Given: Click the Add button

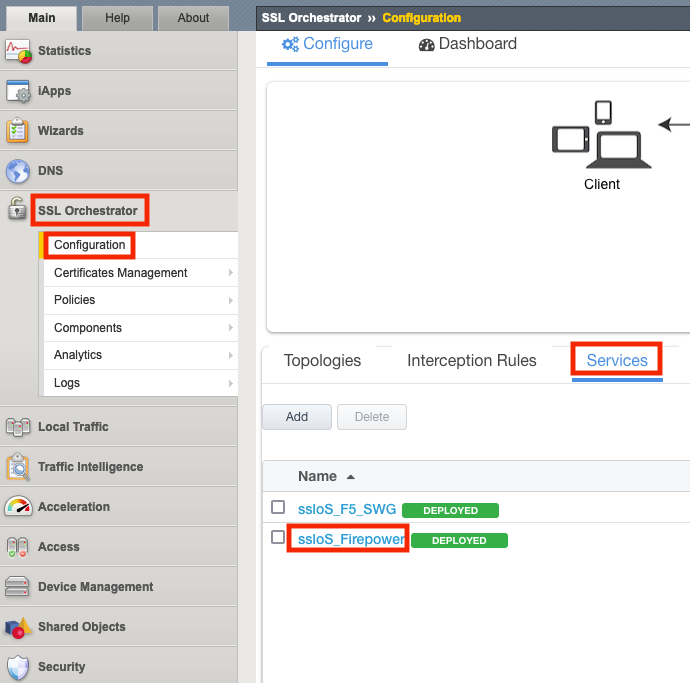Looking at the screenshot, I should [x=297, y=417].
